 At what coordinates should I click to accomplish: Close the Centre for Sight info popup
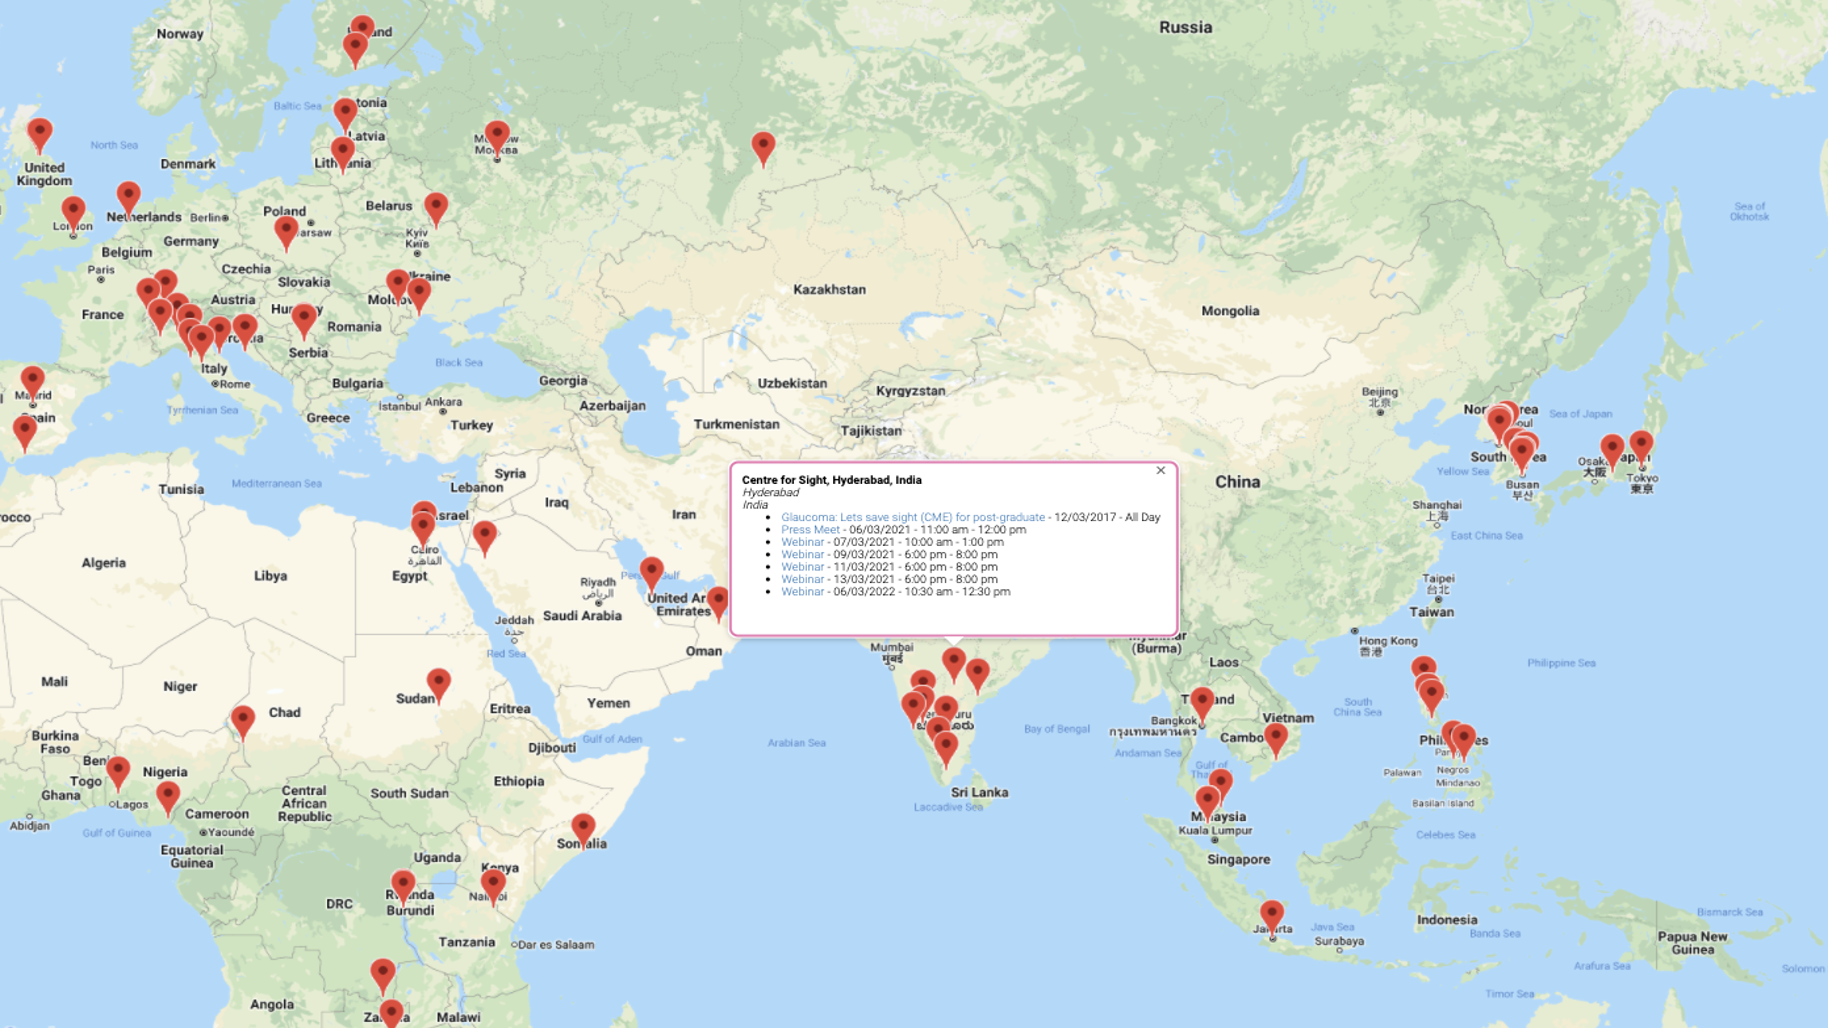[x=1160, y=470]
